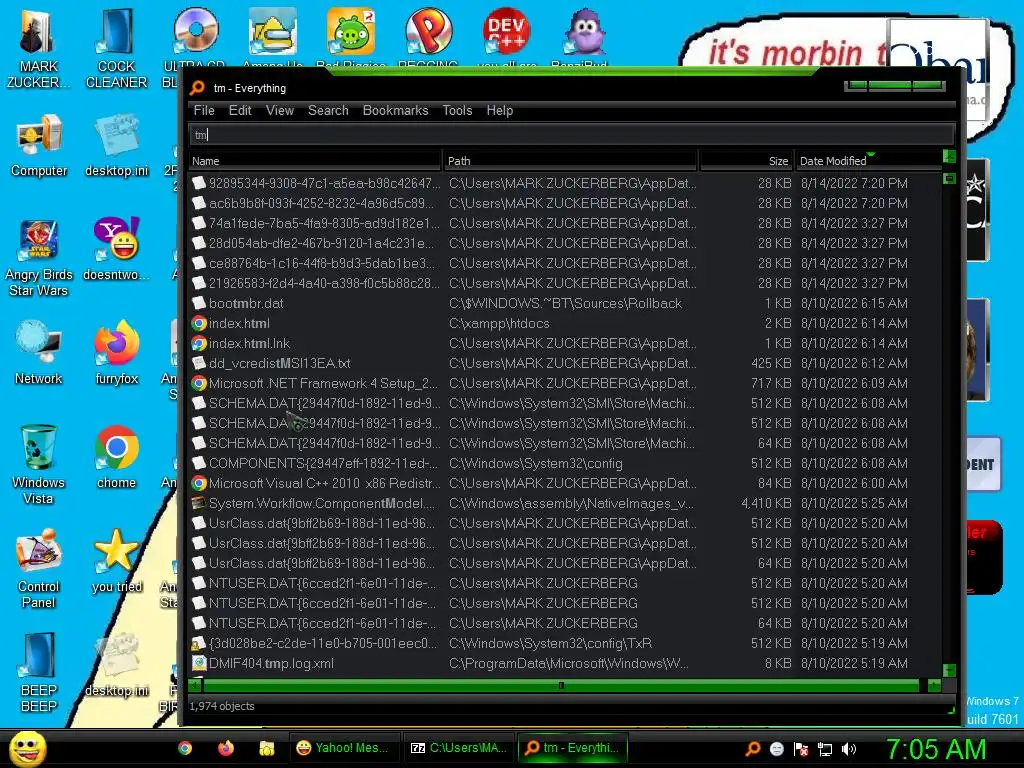The image size is (1024, 768).
Task: Click path C:\Windows\System32\config\TxR
Action: pos(550,643)
